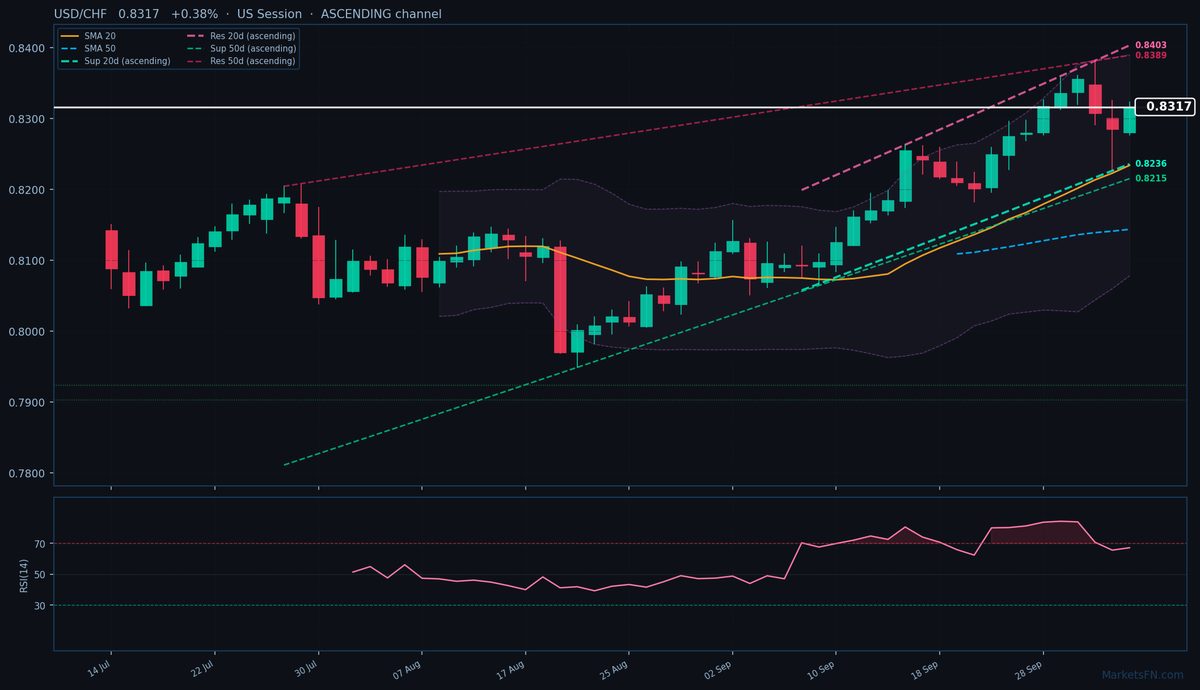The height and width of the screenshot is (690, 1200).
Task: Click the 07 Aug date label
Action: click(407, 669)
